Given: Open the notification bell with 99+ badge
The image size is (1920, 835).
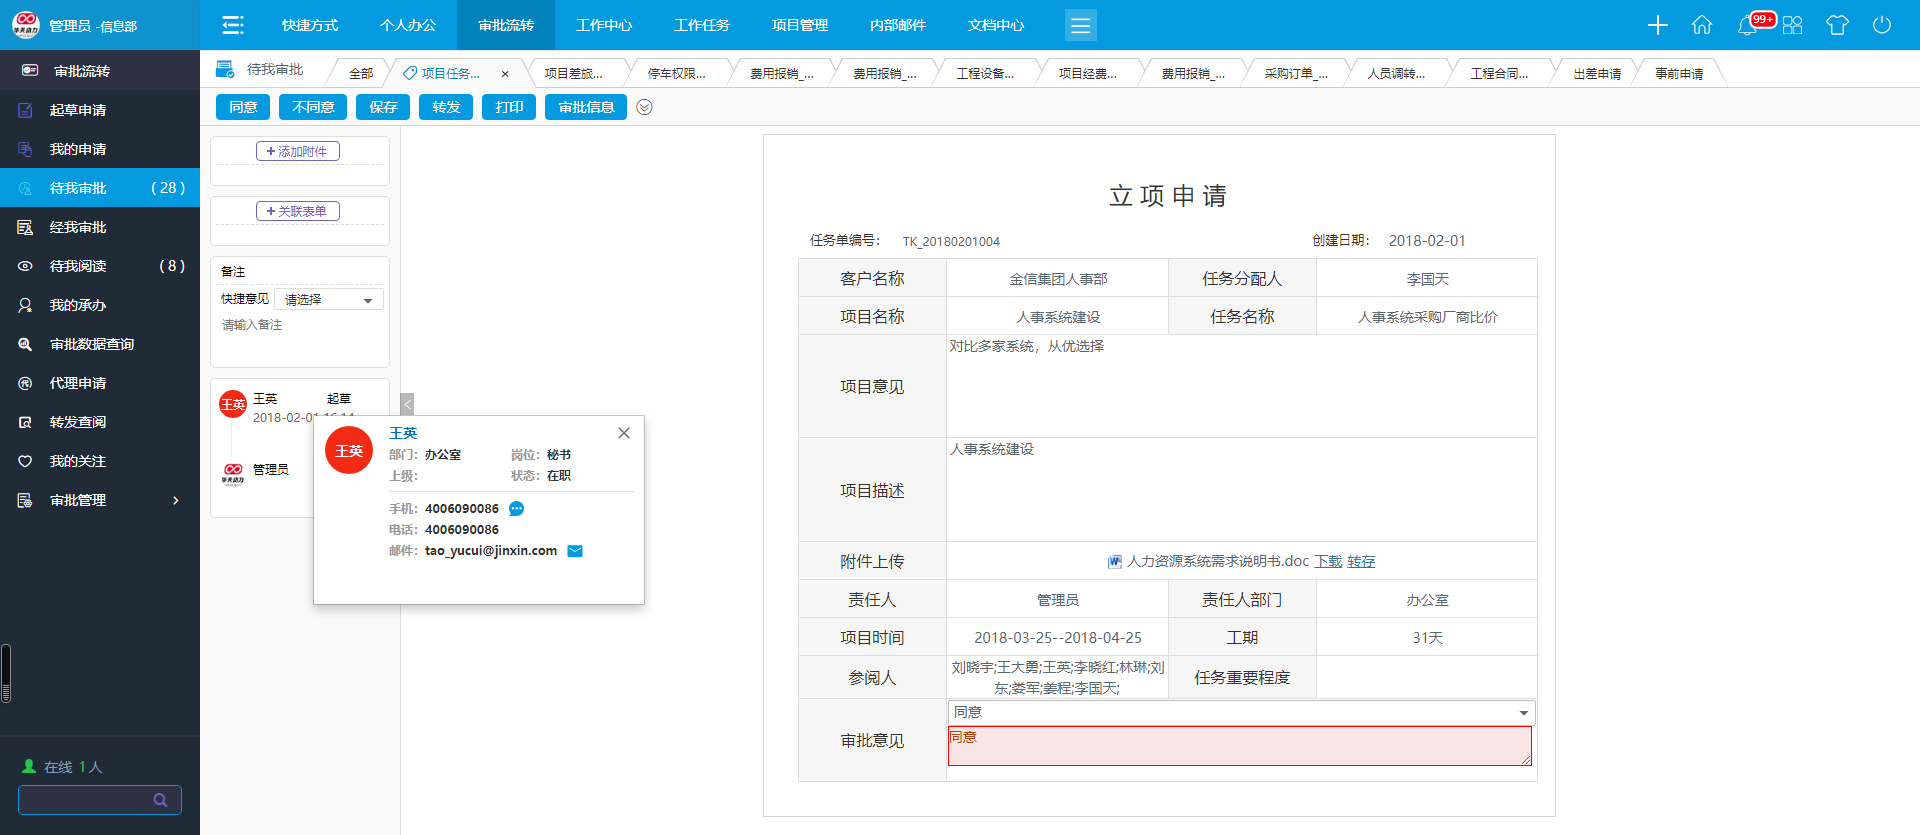Looking at the screenshot, I should (x=1748, y=25).
